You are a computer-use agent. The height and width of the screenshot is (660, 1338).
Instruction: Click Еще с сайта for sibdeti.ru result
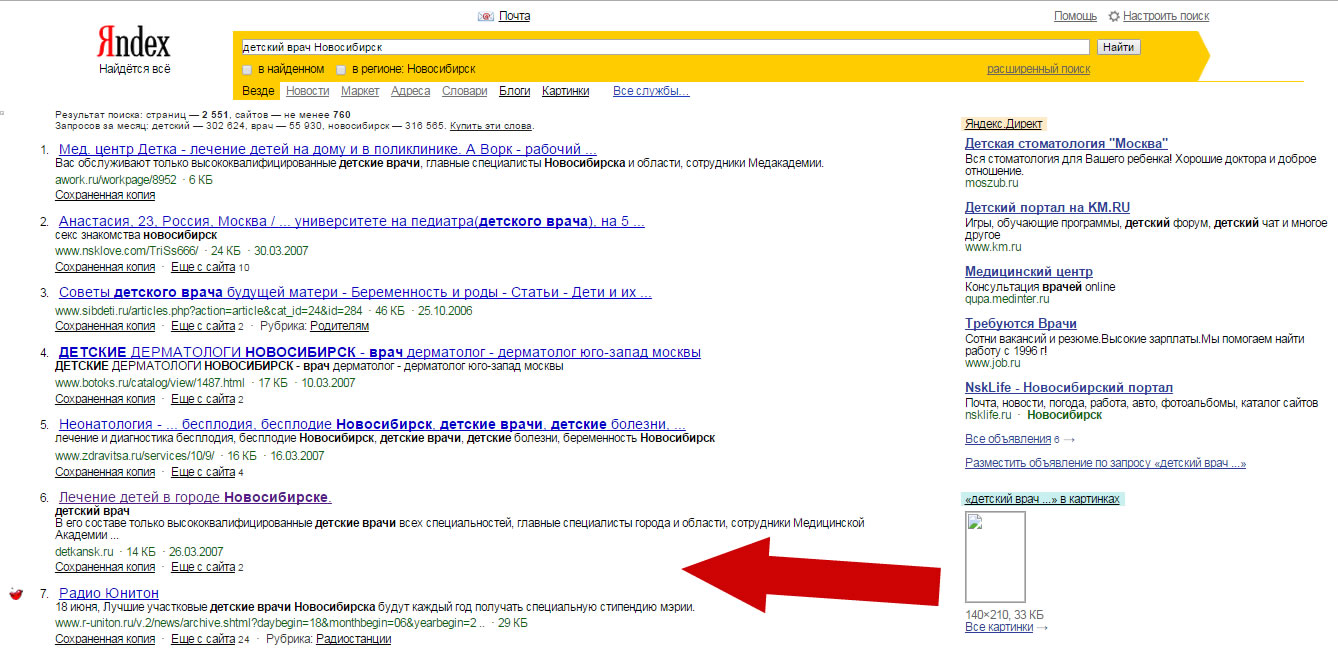coord(203,326)
